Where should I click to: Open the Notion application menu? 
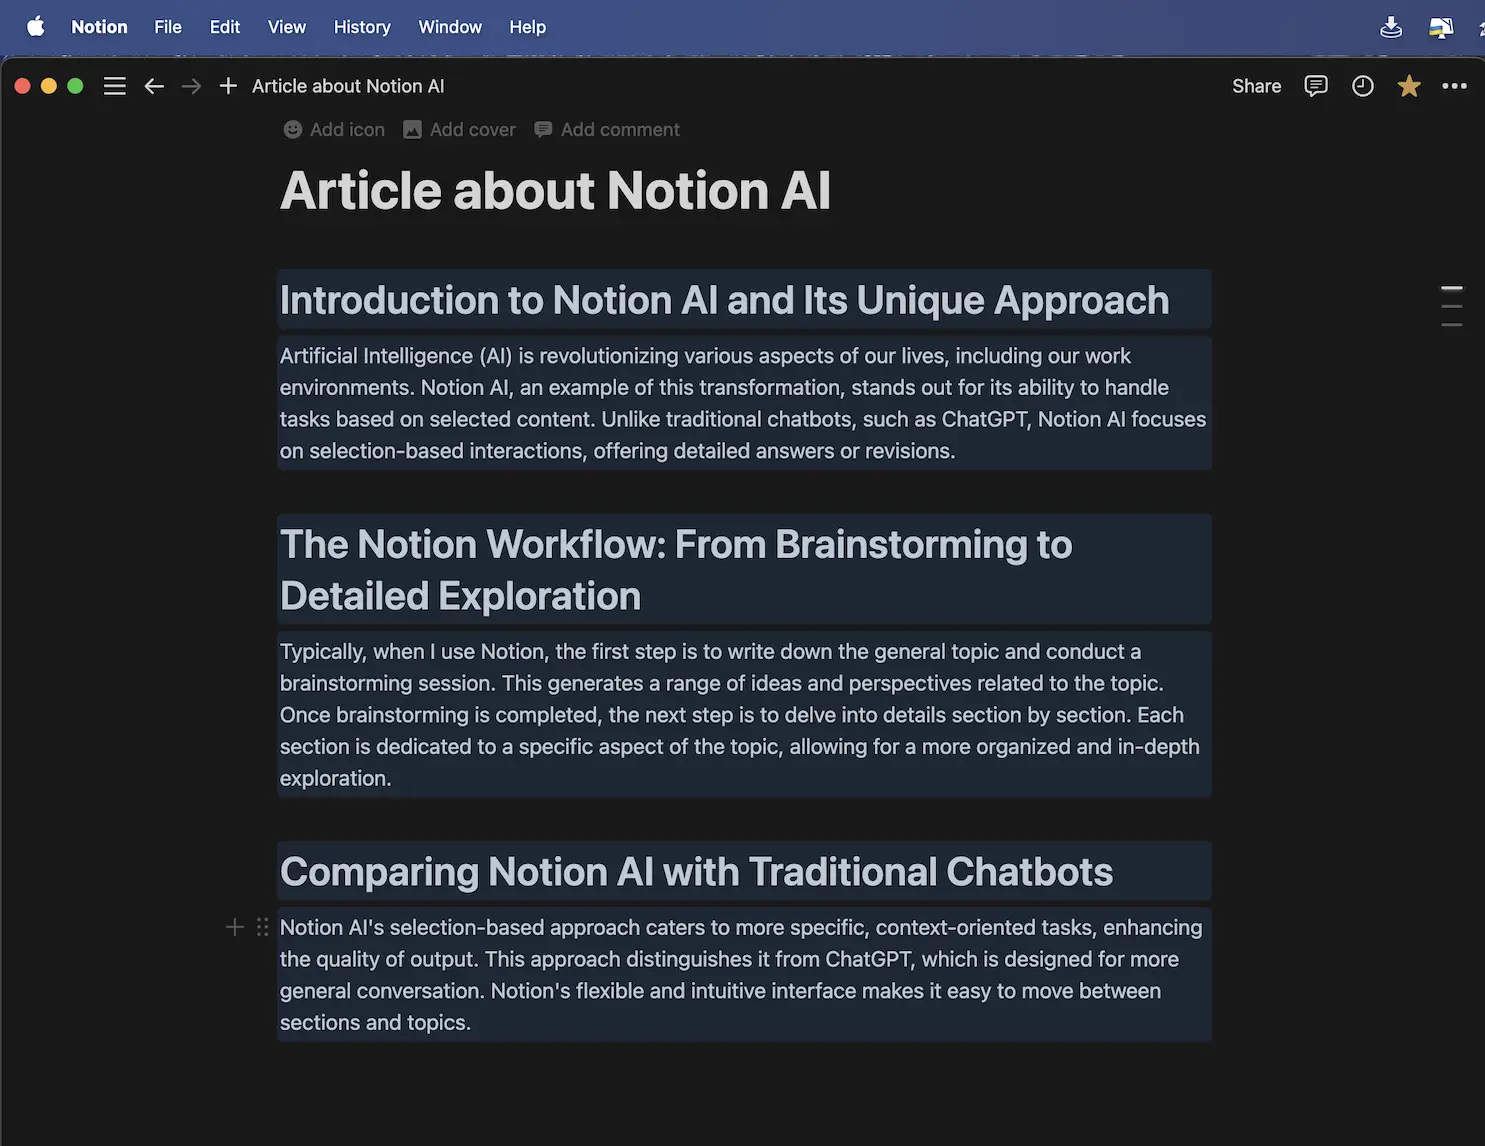(99, 27)
